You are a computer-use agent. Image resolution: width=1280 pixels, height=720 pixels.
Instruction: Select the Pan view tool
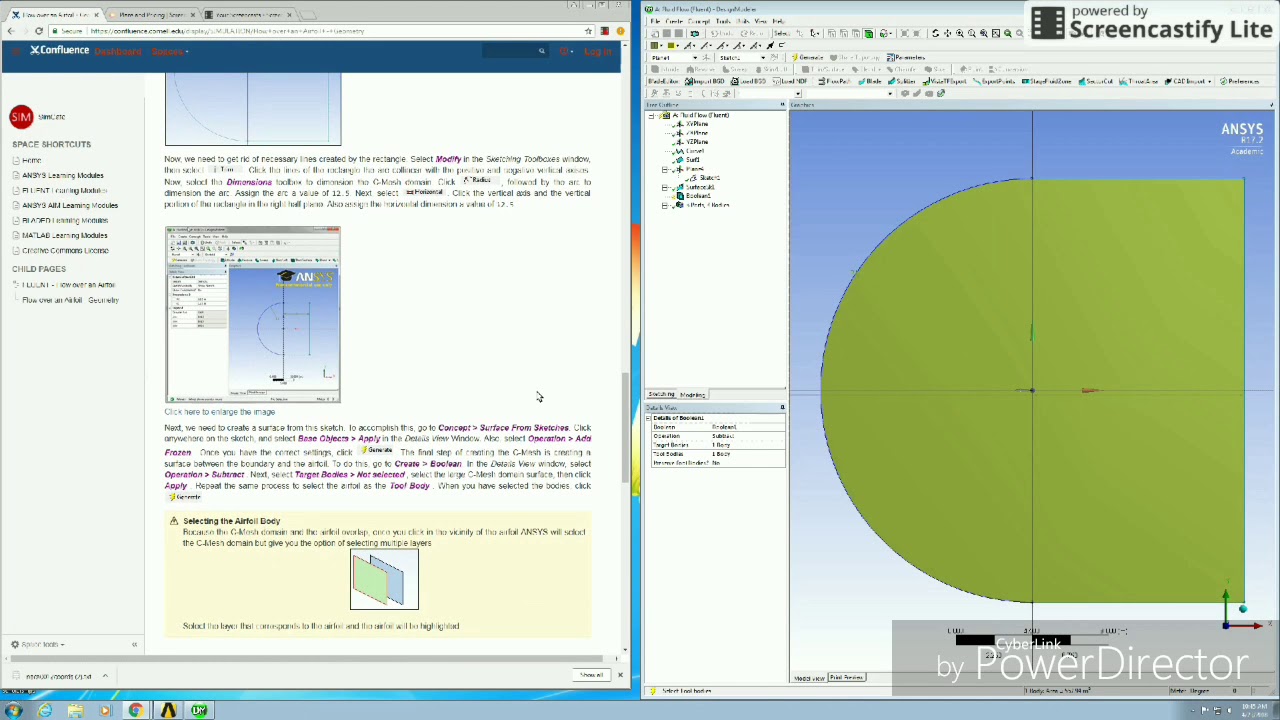point(947,33)
